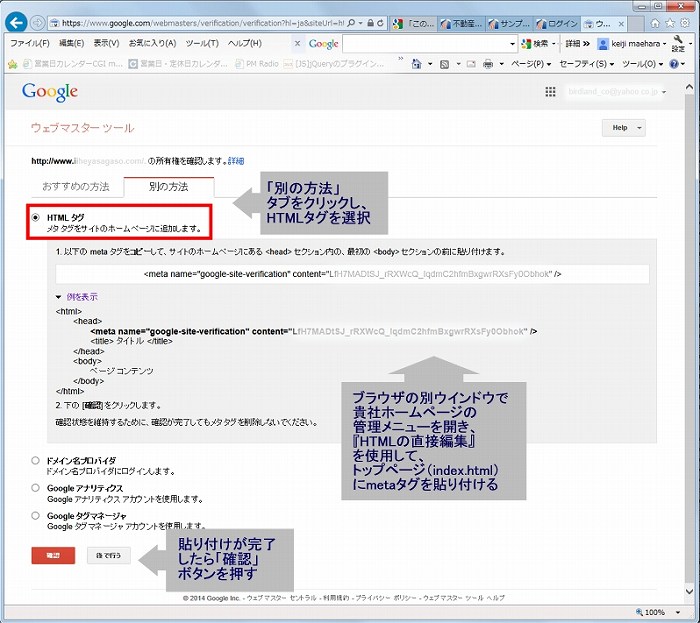700x623 pixels.
Task: Open Google toolbar 設定 wrench settings
Action: 678,43
